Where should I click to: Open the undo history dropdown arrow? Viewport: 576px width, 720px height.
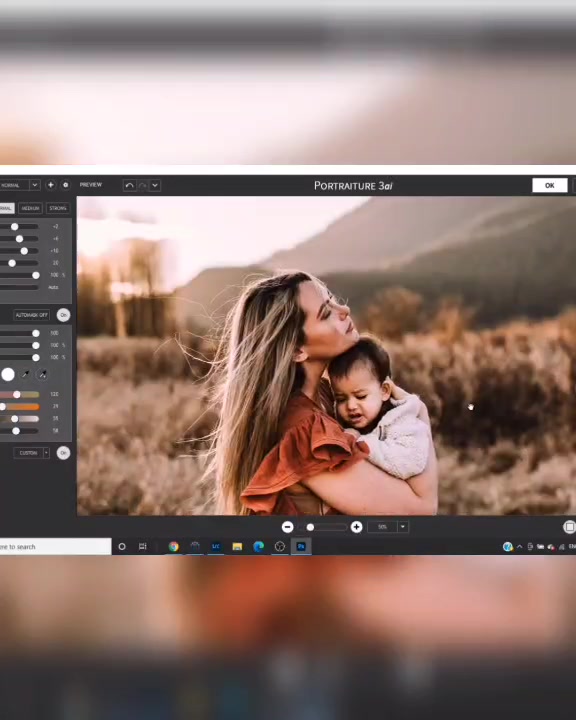[155, 186]
